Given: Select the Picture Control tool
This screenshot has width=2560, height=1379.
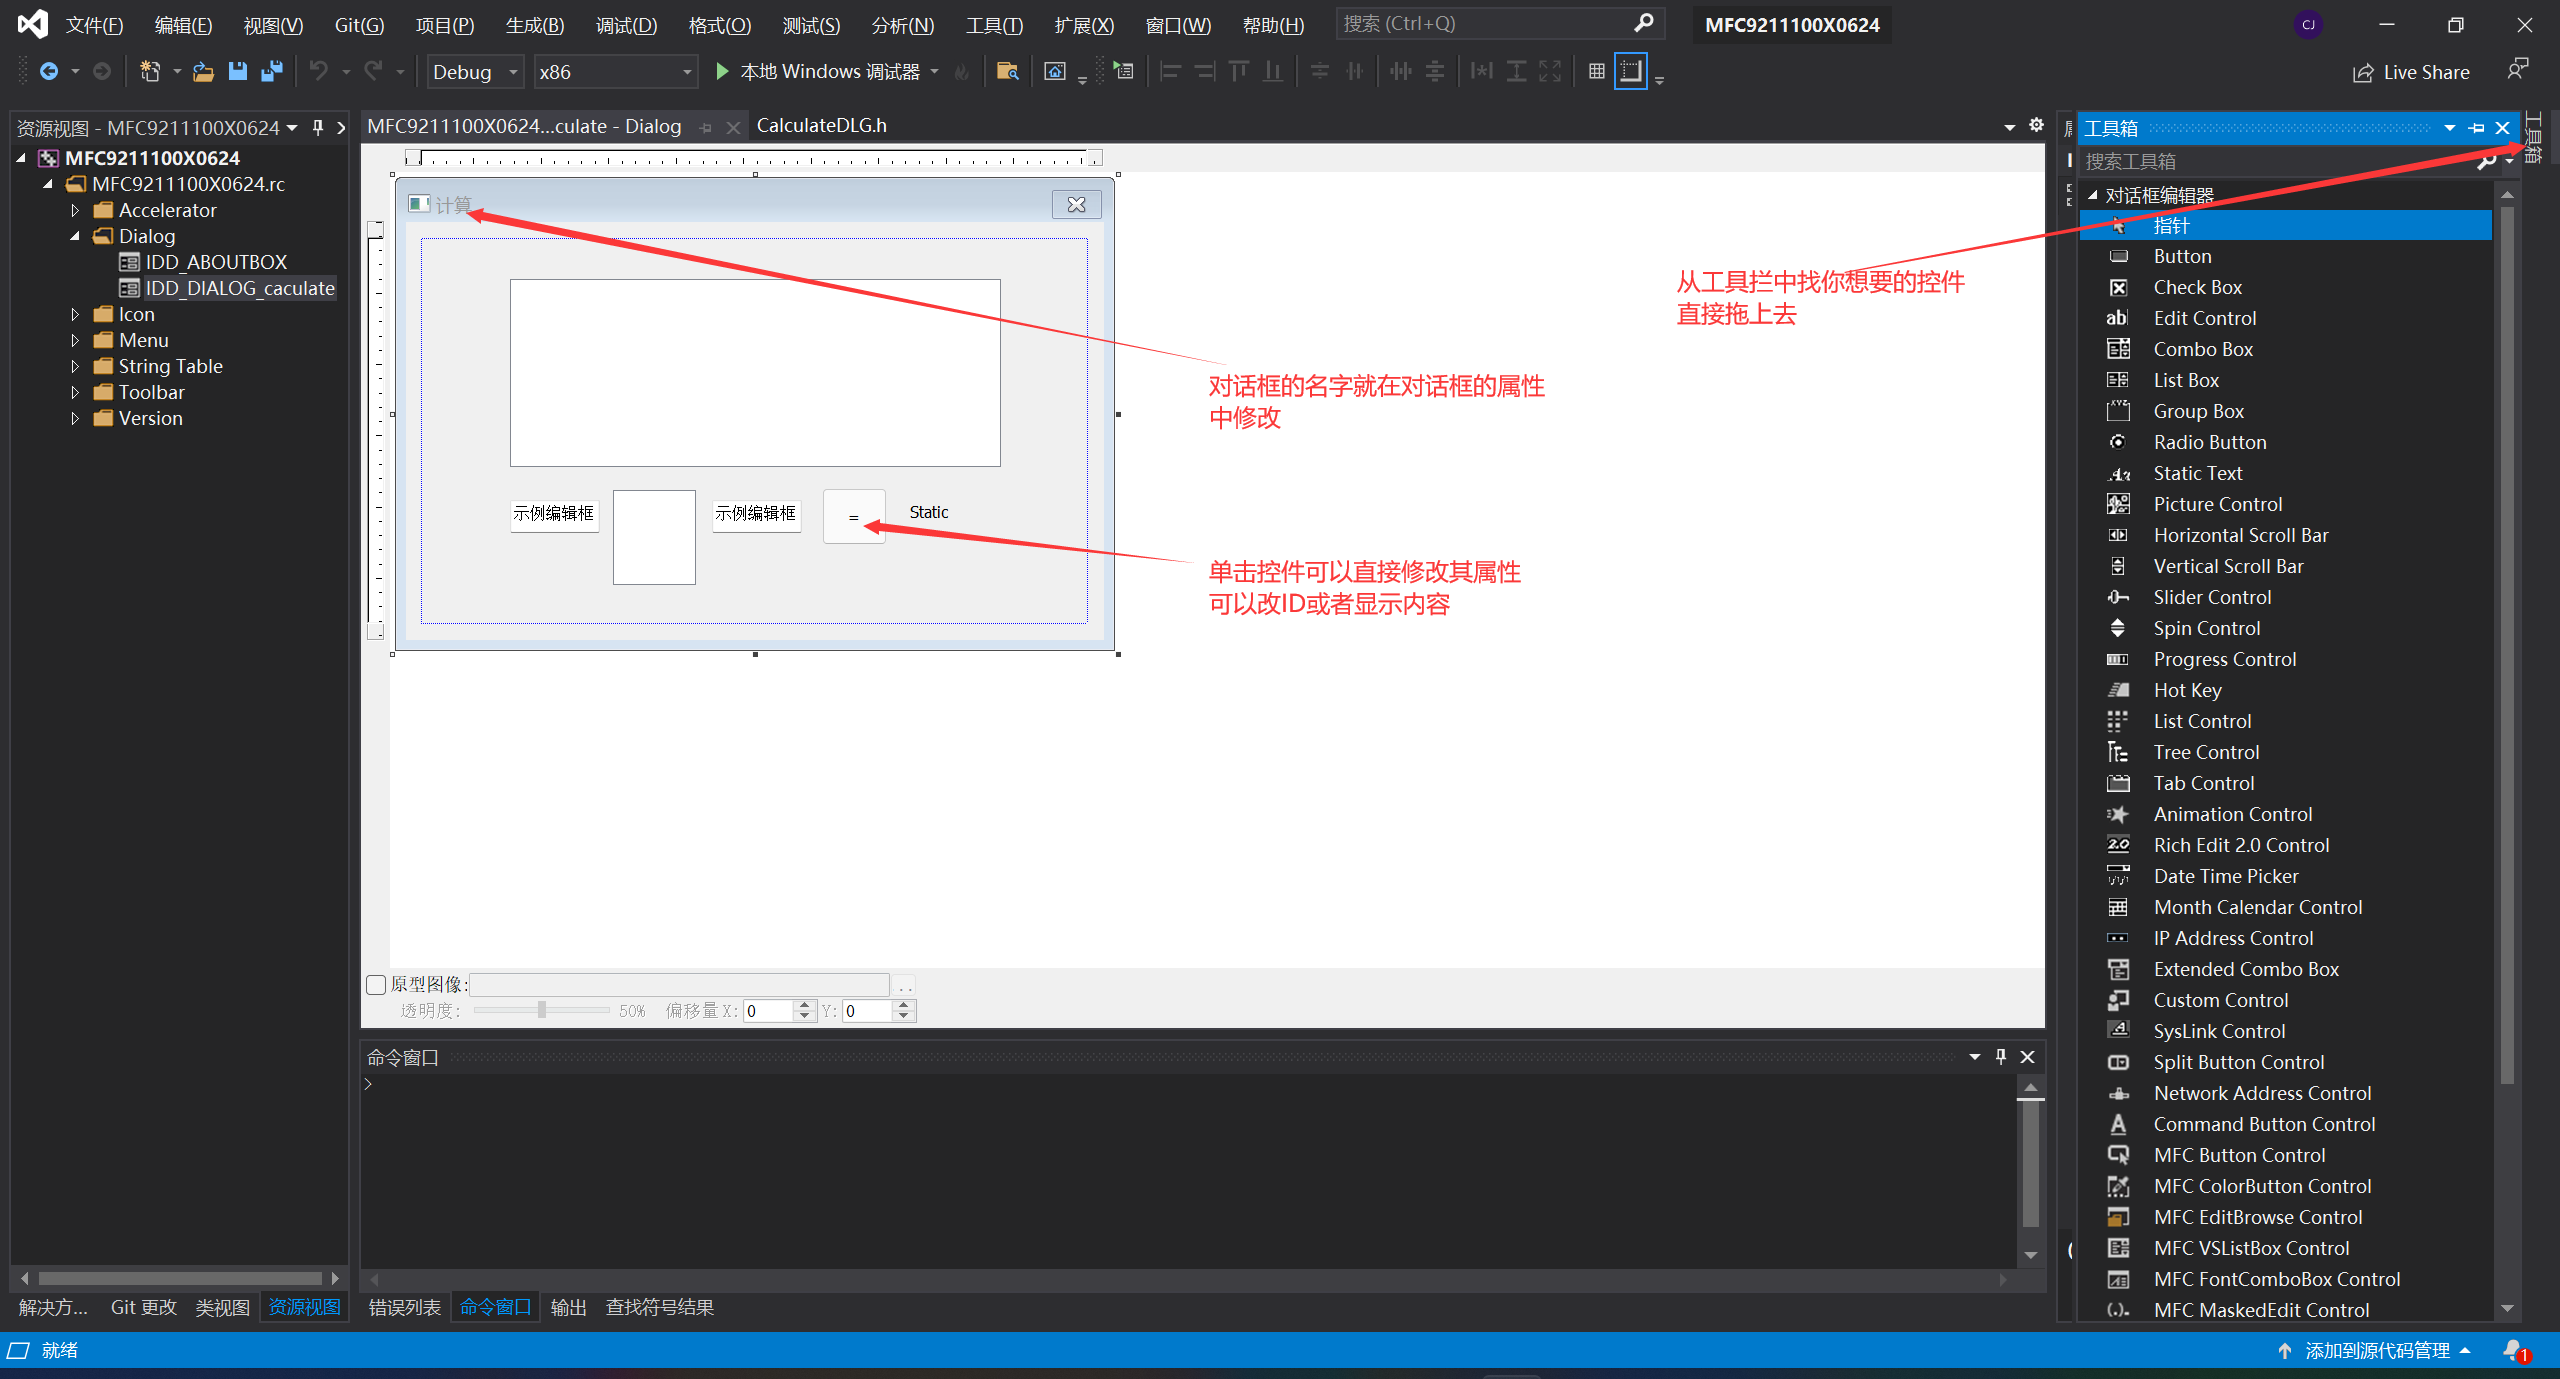Looking at the screenshot, I should [x=2217, y=504].
